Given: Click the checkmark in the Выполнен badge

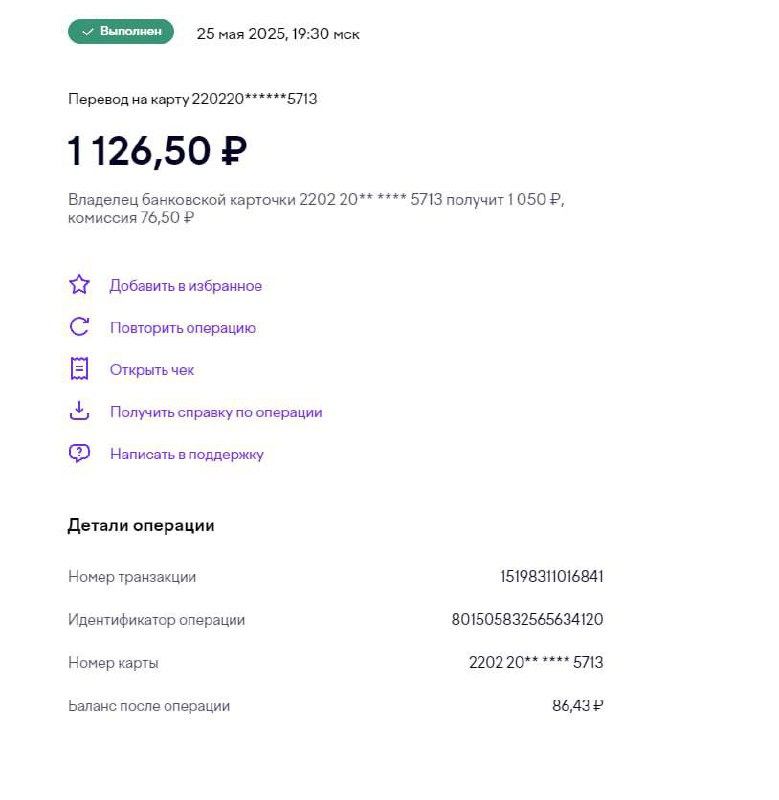Looking at the screenshot, I should point(88,32).
